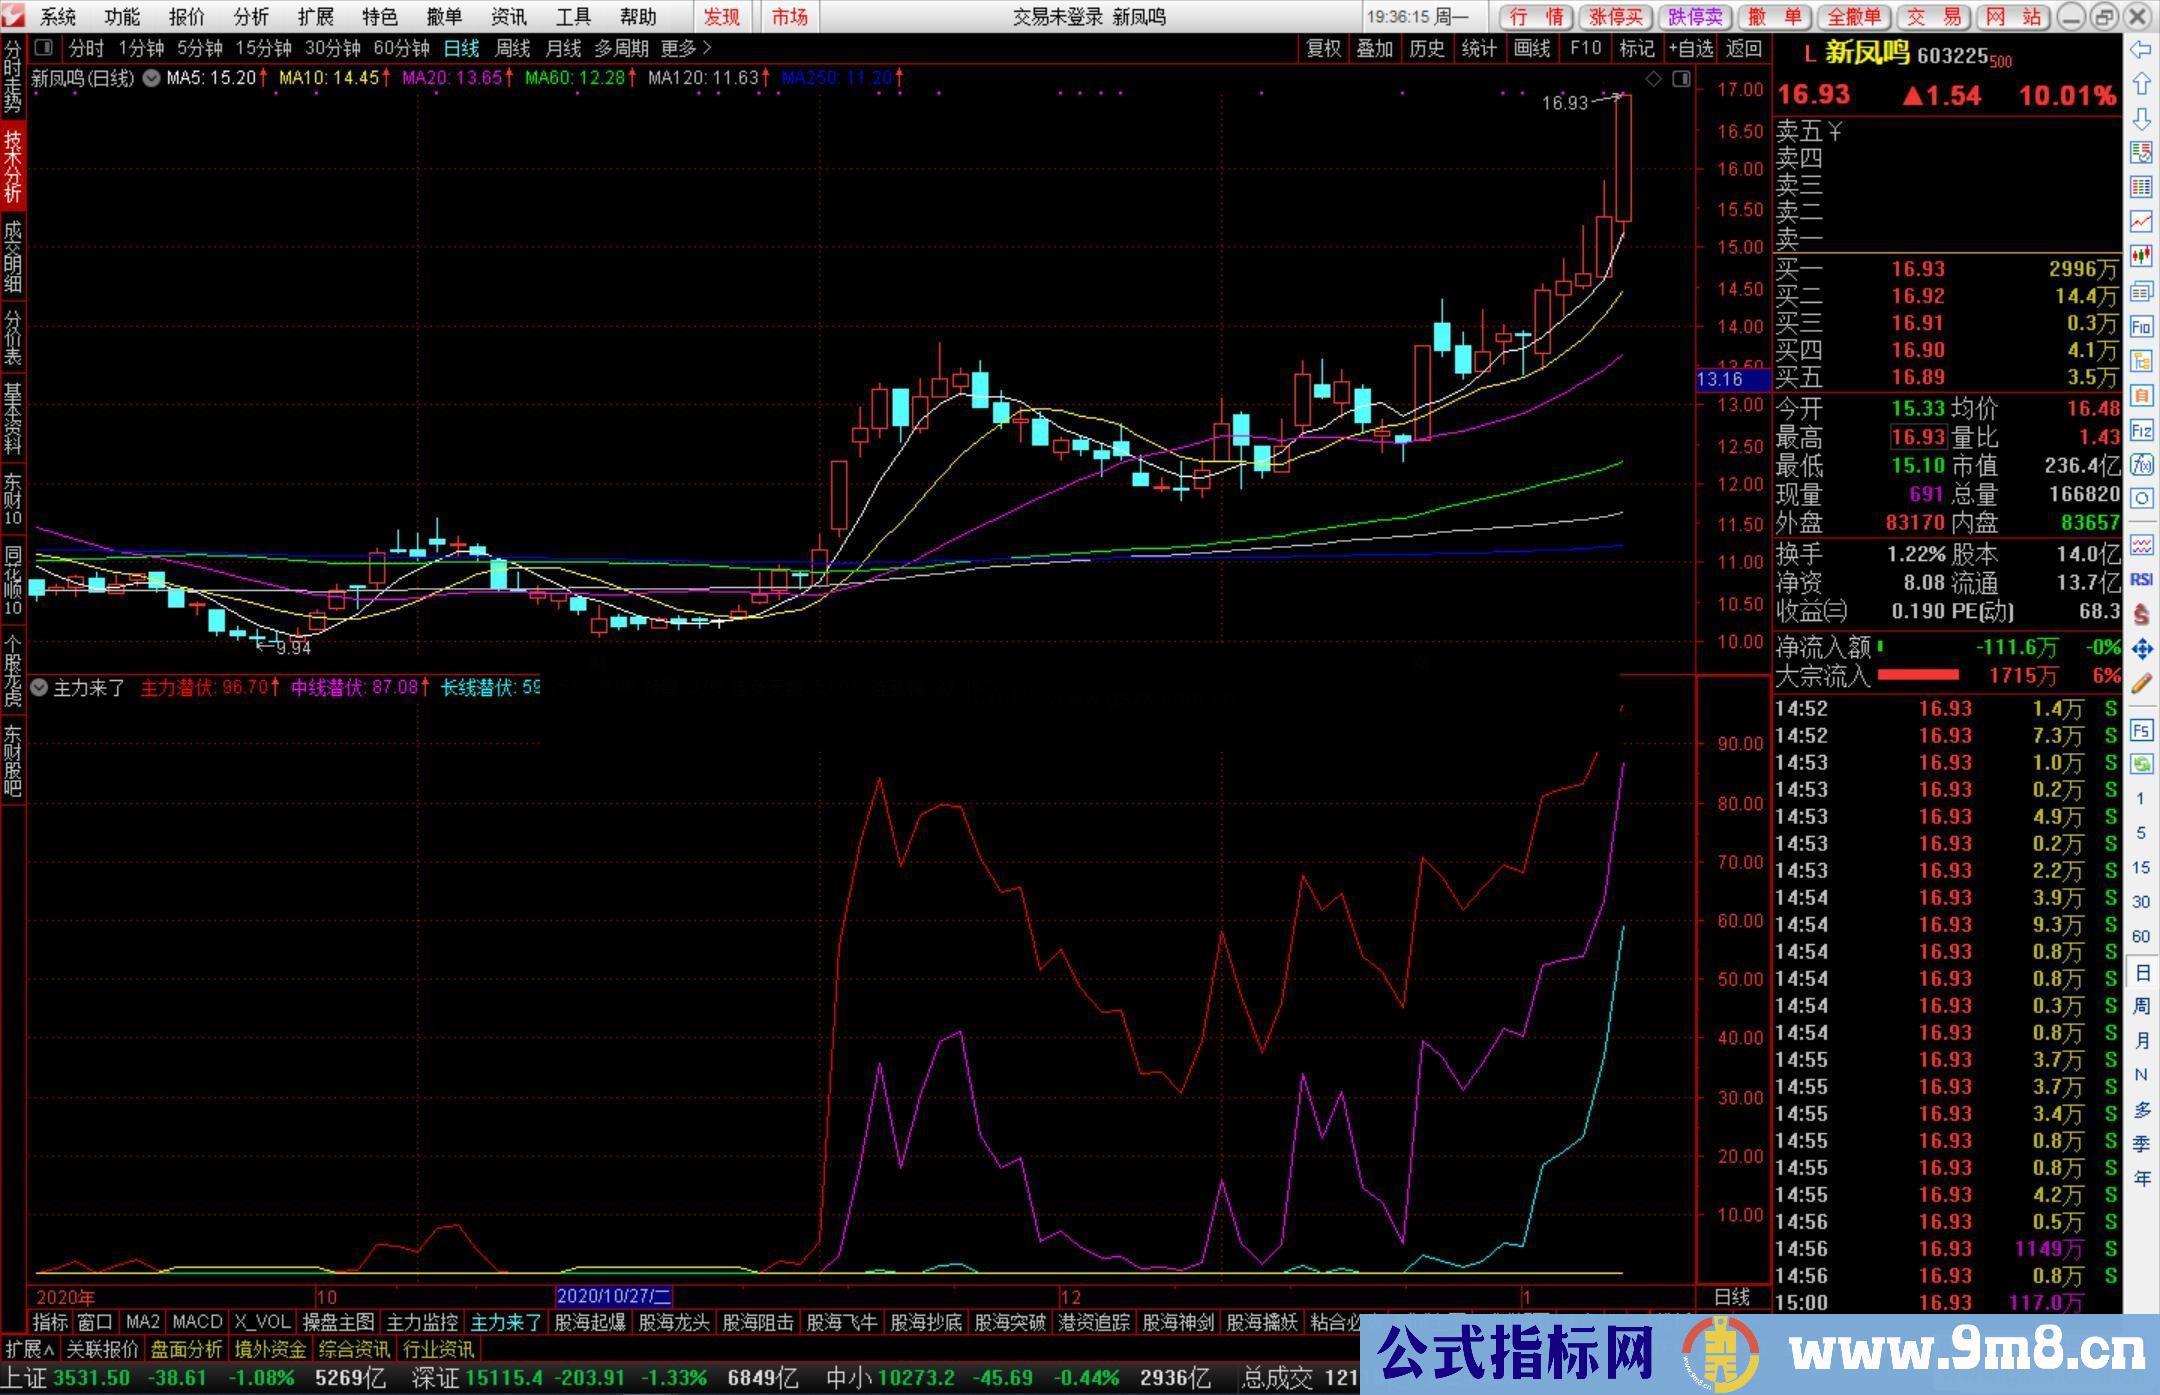Click the green refresh icon in right sidebar

point(2141,765)
